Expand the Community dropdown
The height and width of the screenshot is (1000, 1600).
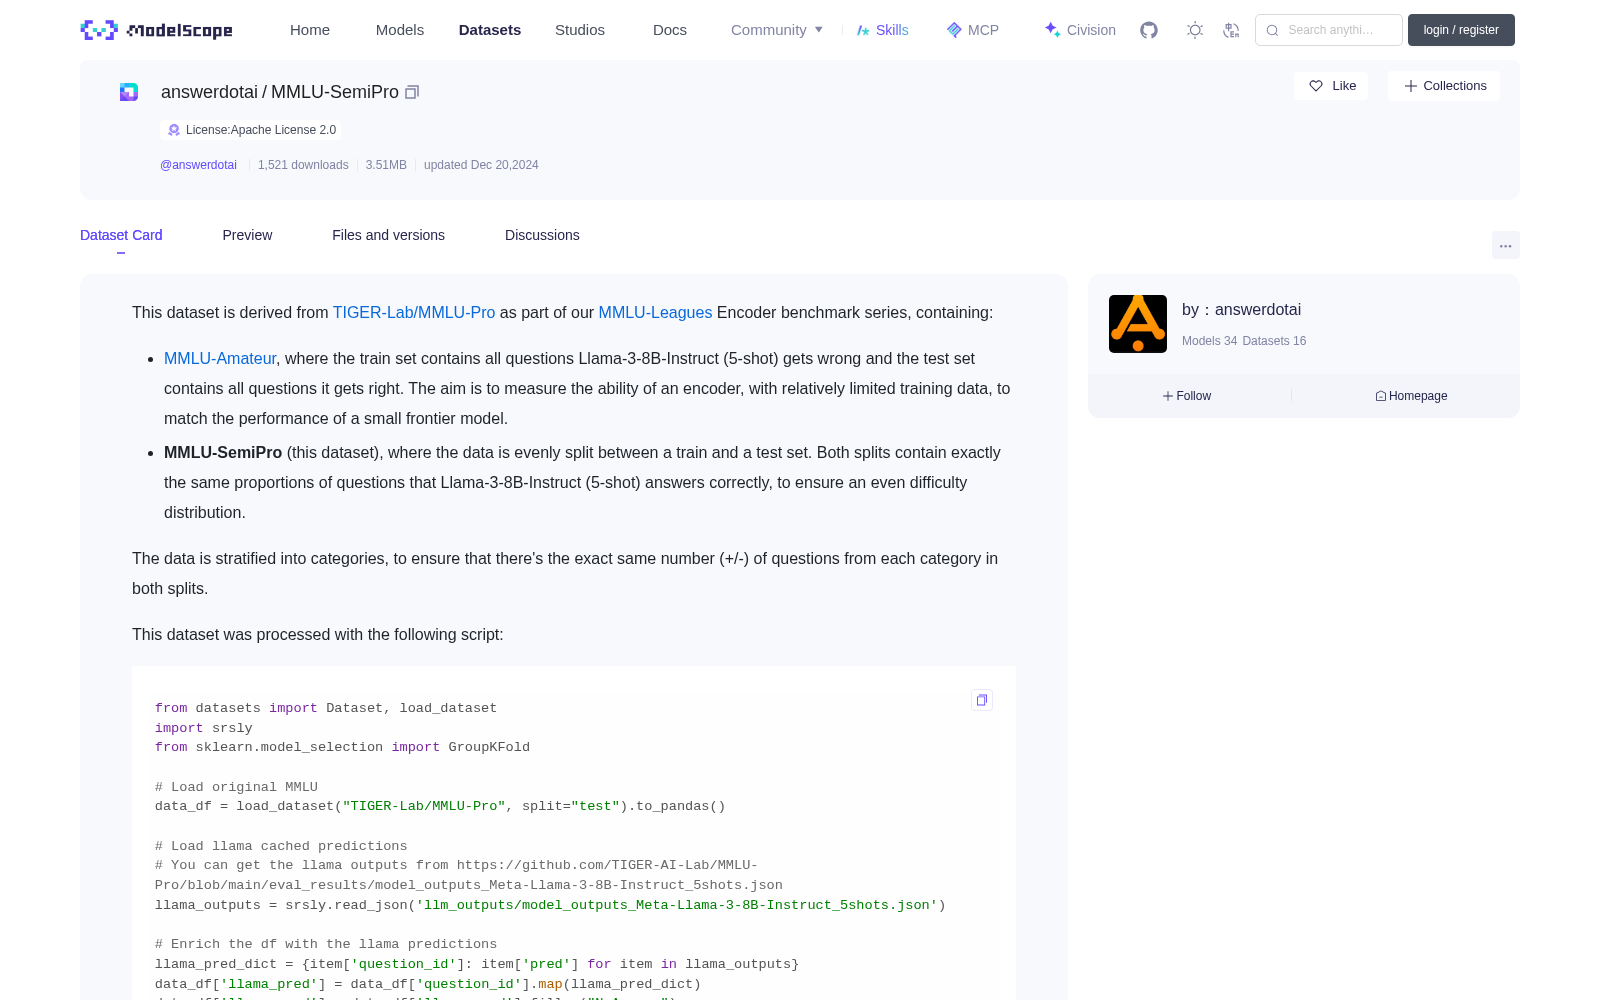point(777,30)
